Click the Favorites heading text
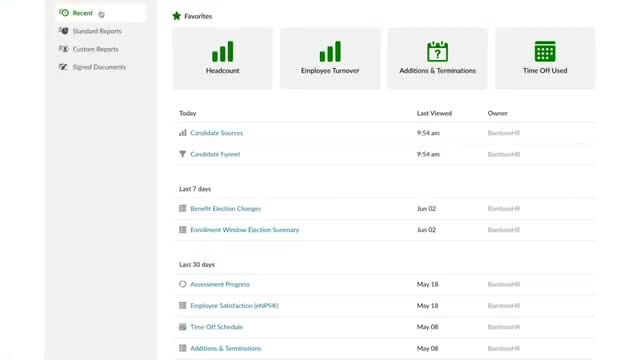The height and width of the screenshot is (360, 640). [198, 16]
